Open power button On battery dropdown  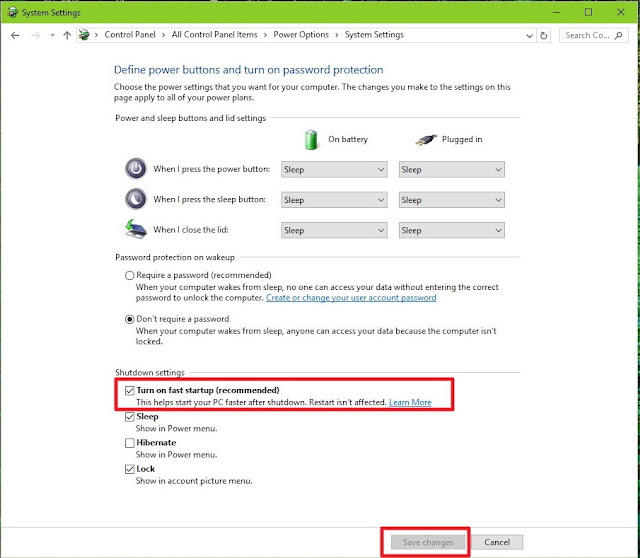pos(334,169)
